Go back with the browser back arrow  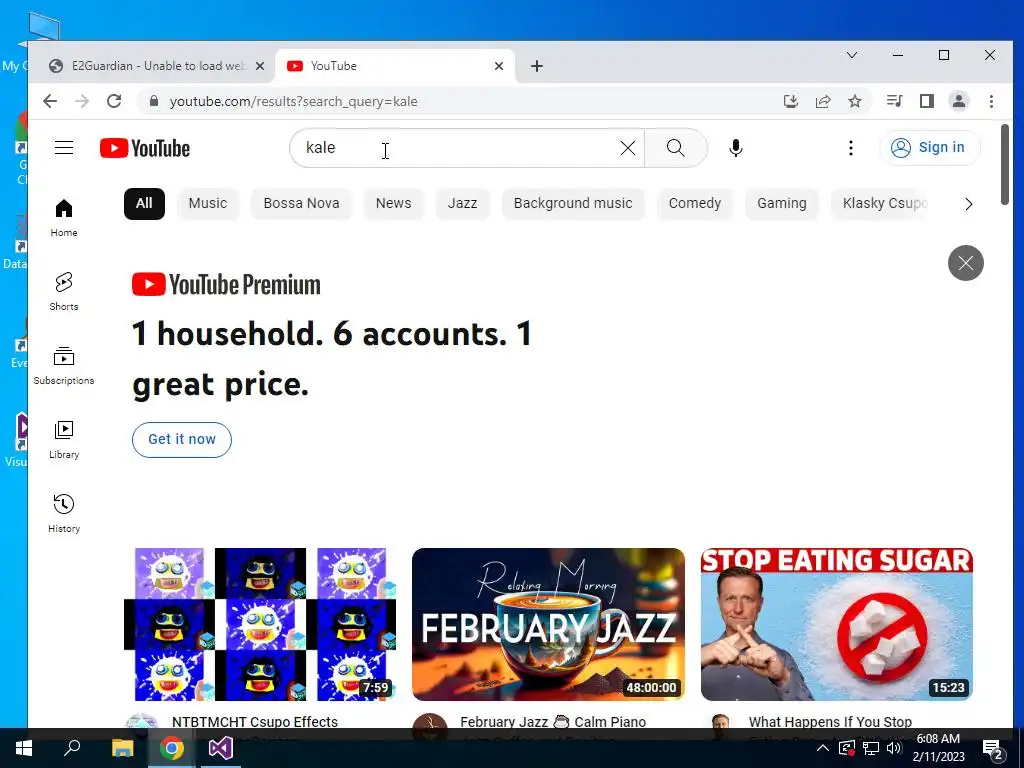(50, 101)
